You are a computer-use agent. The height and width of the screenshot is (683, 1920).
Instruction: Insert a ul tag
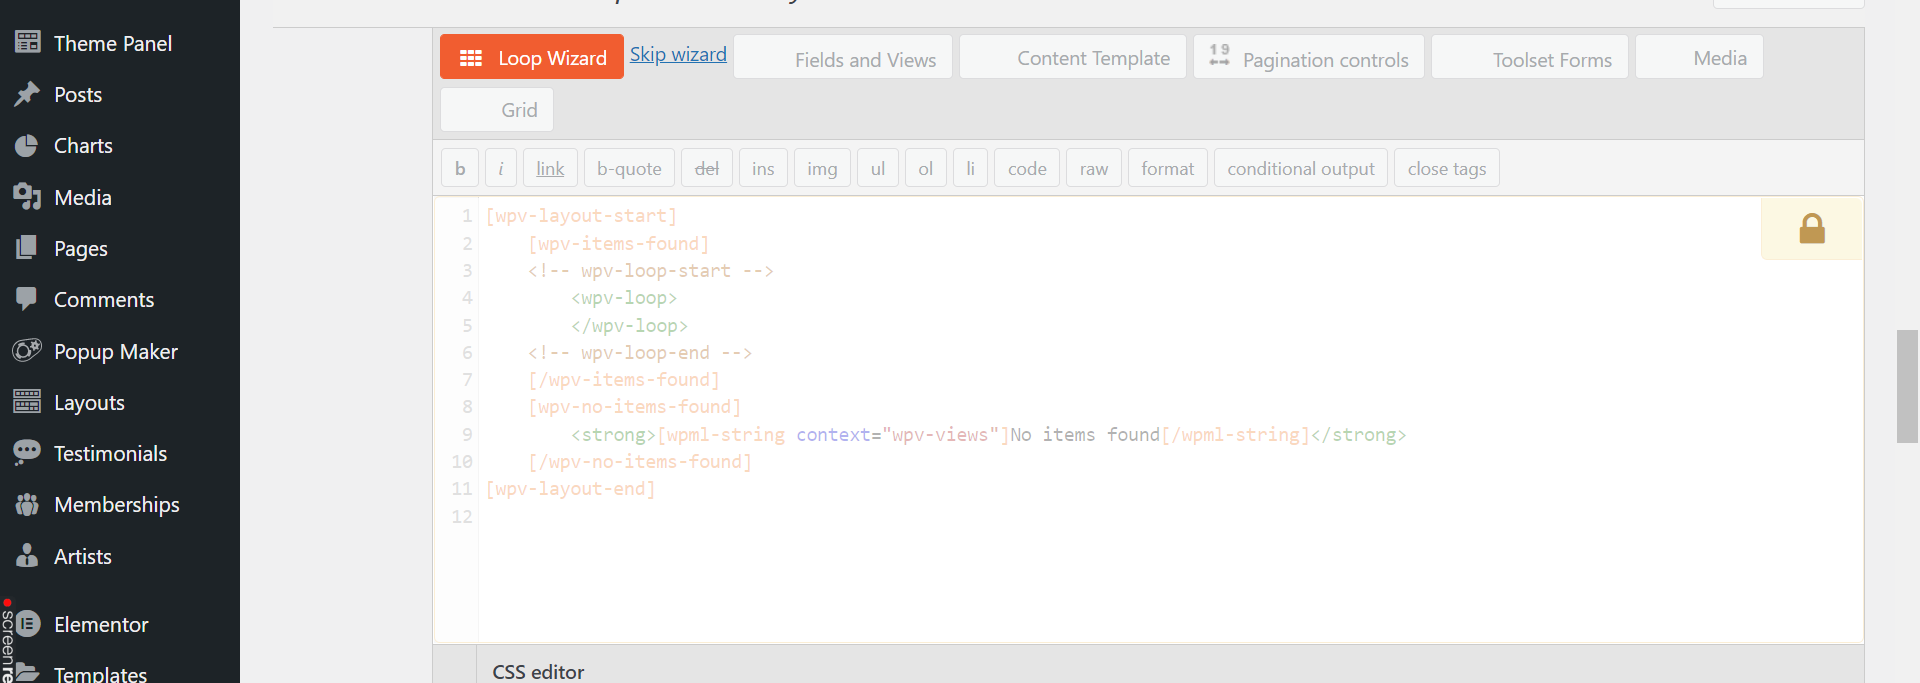pos(878,168)
